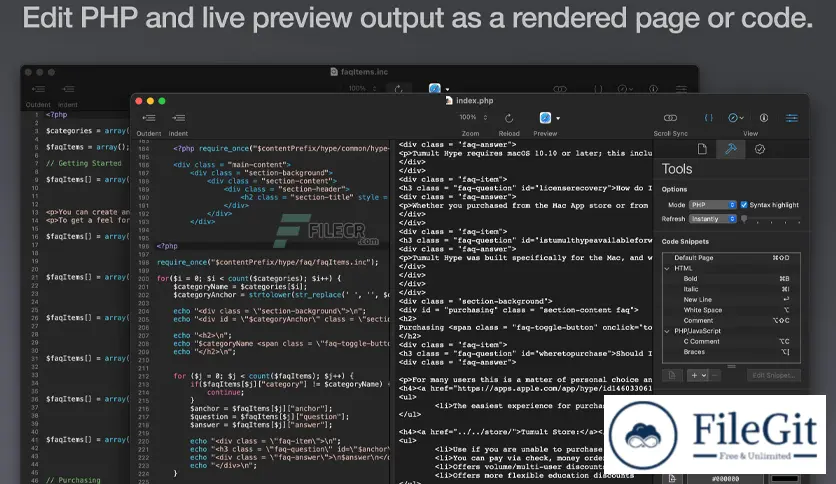Screen dimensions: 836x484
Task: Click the Tumult Store link line in preview
Action: click(500, 432)
